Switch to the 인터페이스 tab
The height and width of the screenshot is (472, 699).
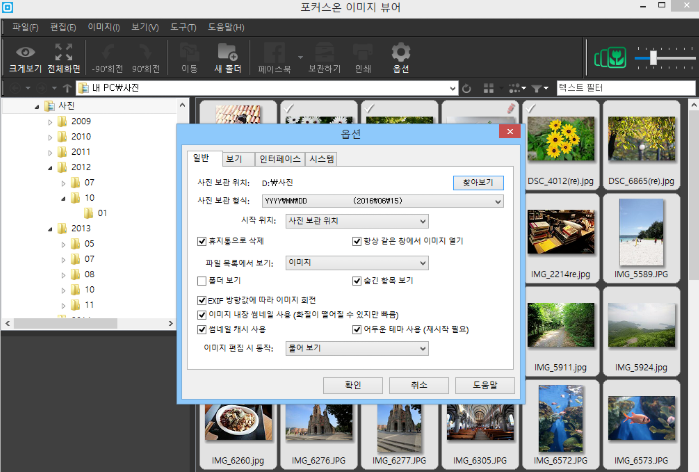[280, 159]
